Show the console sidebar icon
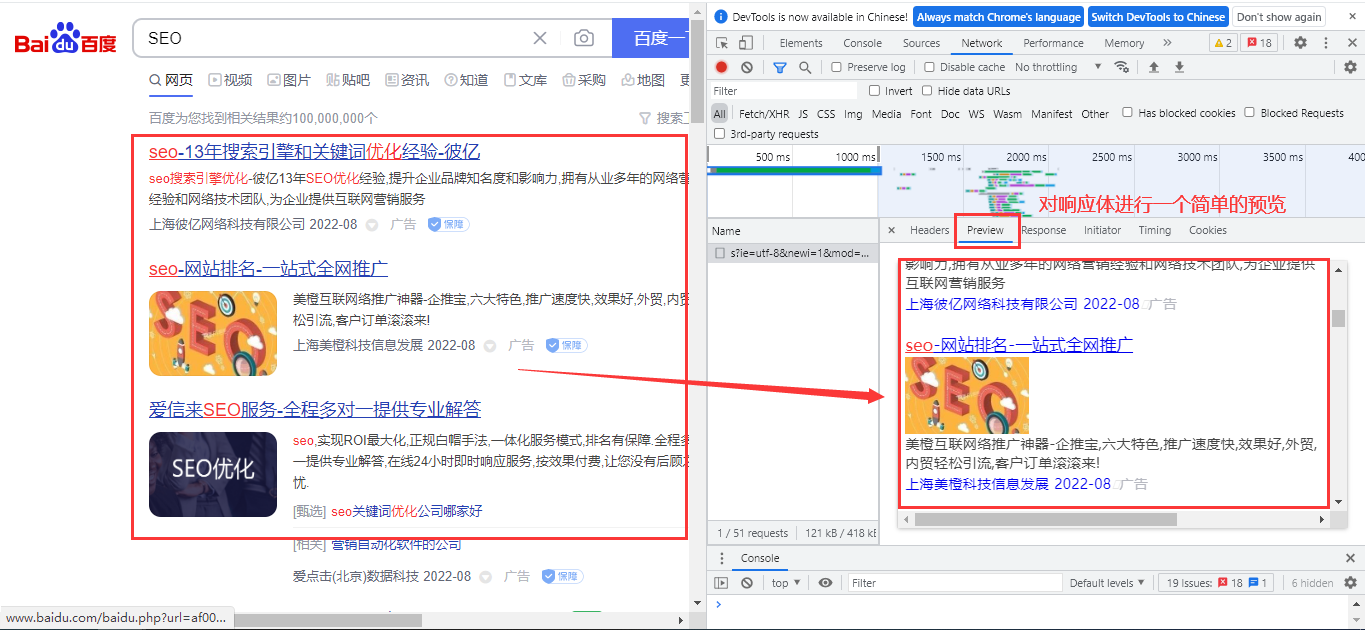Viewport: 1365px width, 630px height. (721, 583)
